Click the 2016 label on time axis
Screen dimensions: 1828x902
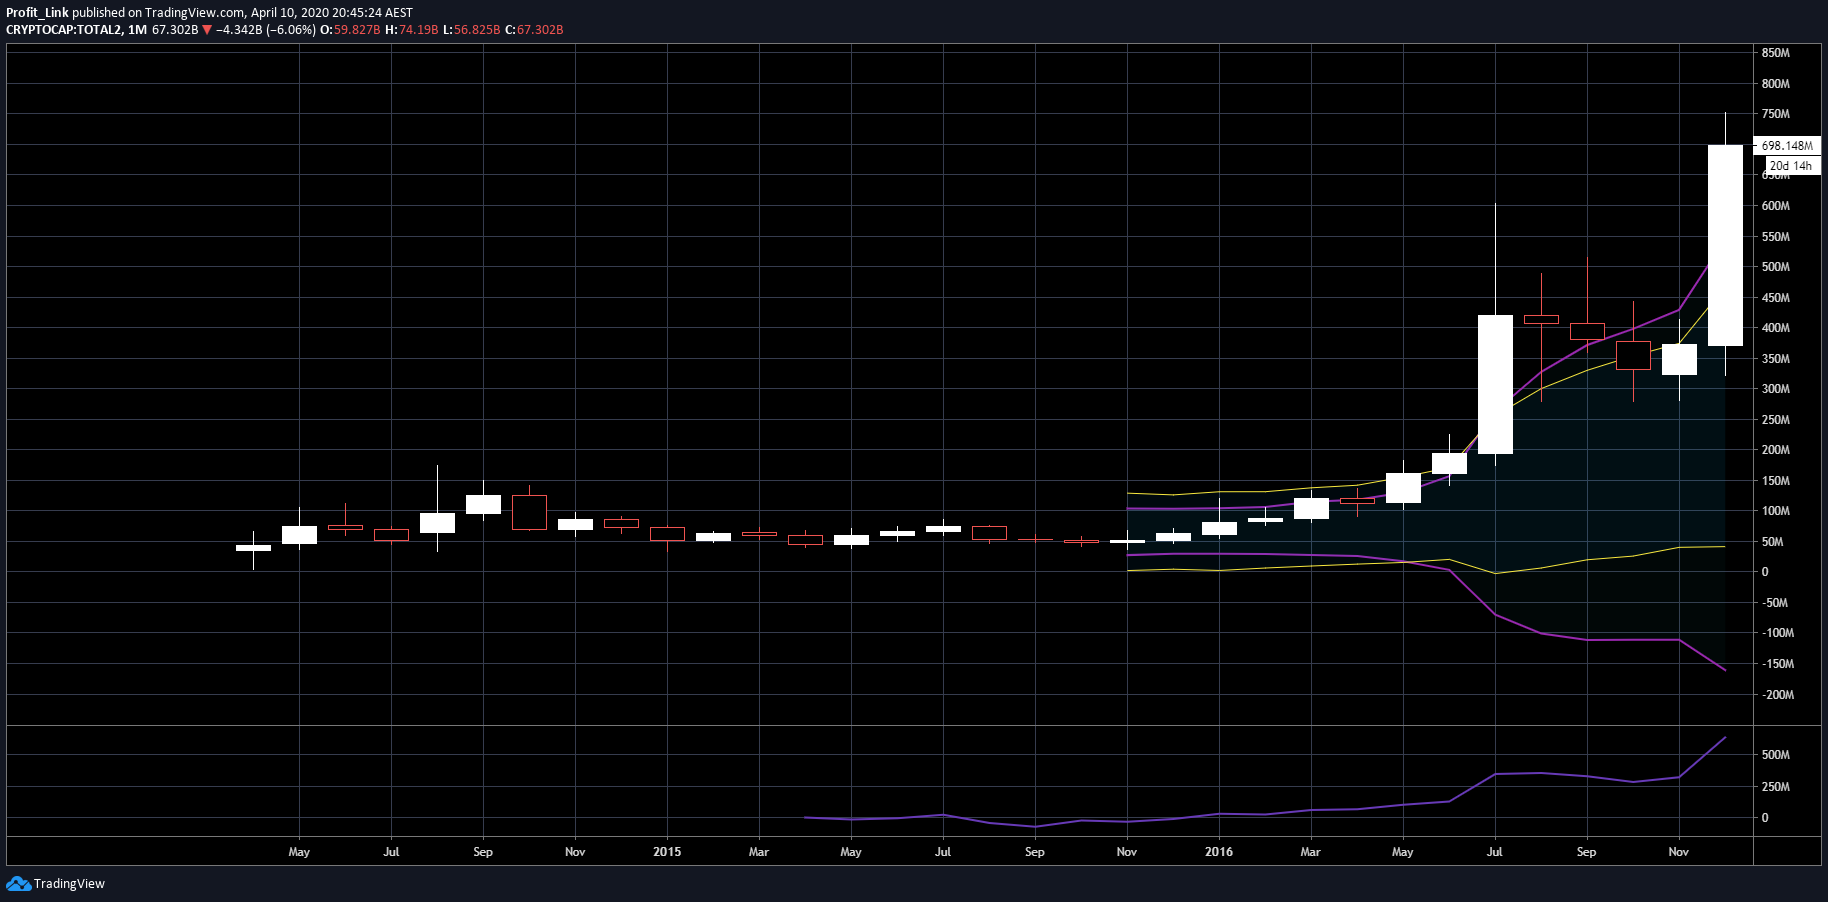click(1219, 852)
